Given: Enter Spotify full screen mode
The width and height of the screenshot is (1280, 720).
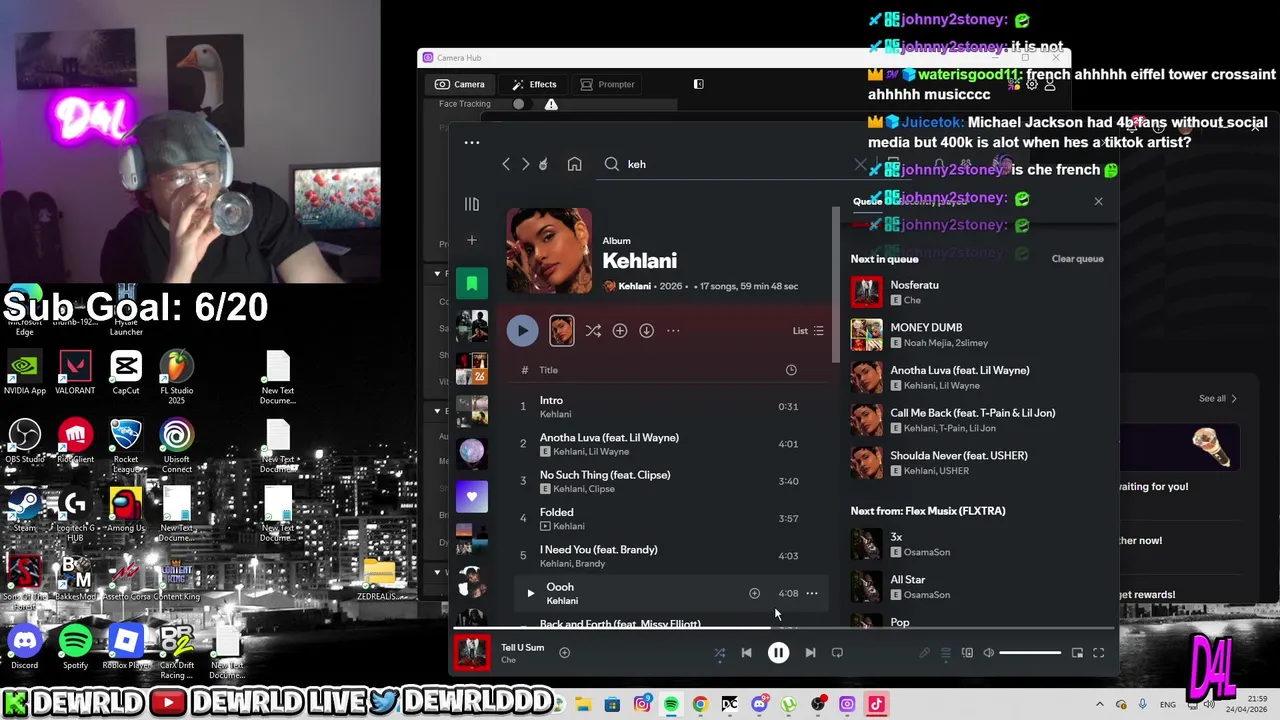Looking at the screenshot, I should coord(1098,653).
